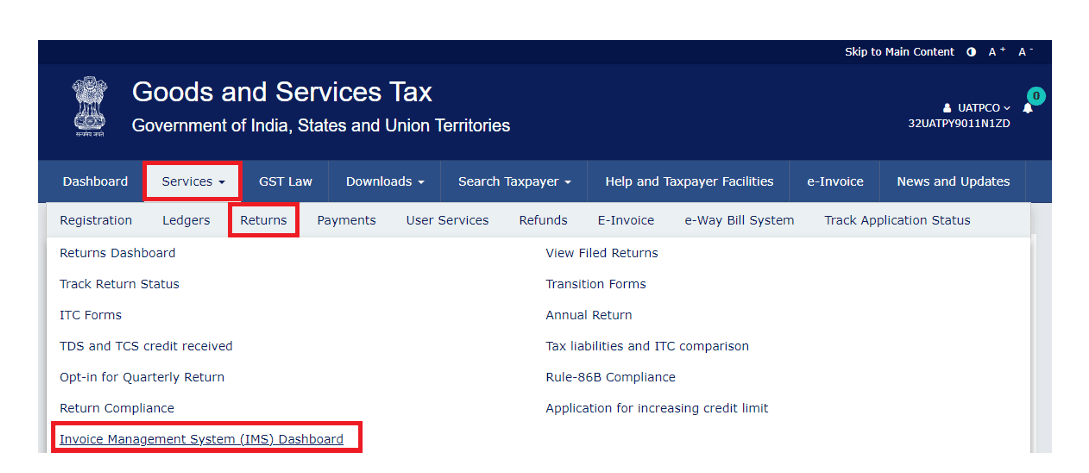Select the Returns submenu tab
The height and width of the screenshot is (473, 1089).
[x=264, y=220]
